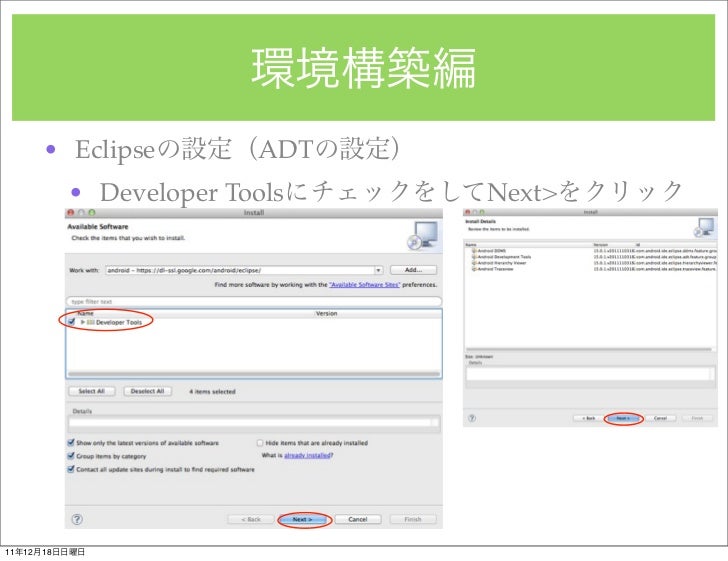Click Back in Install Details dialog
The width and height of the screenshot is (728, 561).
(x=589, y=418)
